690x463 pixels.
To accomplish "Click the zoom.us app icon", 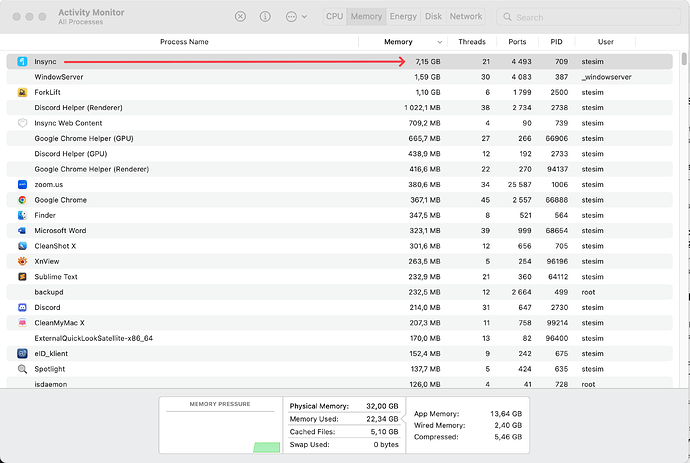I will tap(22, 184).
